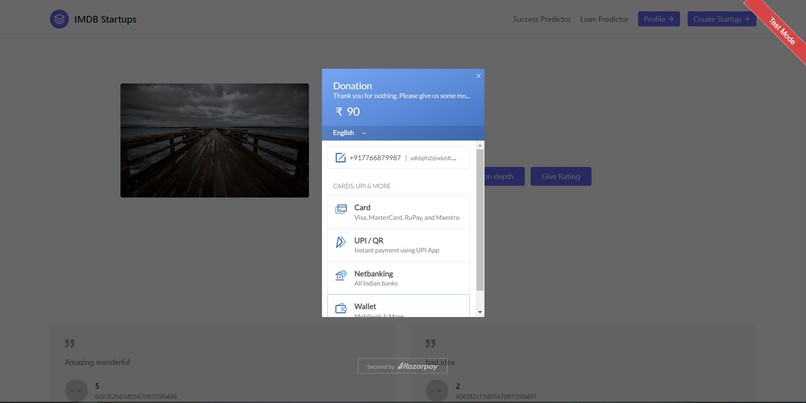Click the pier startup image
The image size is (806, 403).
point(214,140)
